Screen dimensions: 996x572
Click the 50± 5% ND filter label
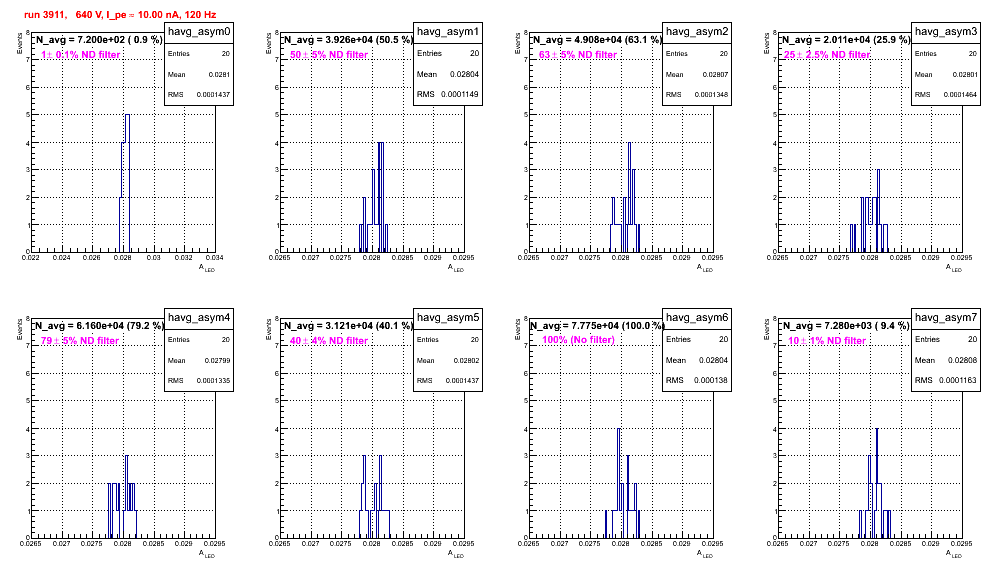pos(329,55)
